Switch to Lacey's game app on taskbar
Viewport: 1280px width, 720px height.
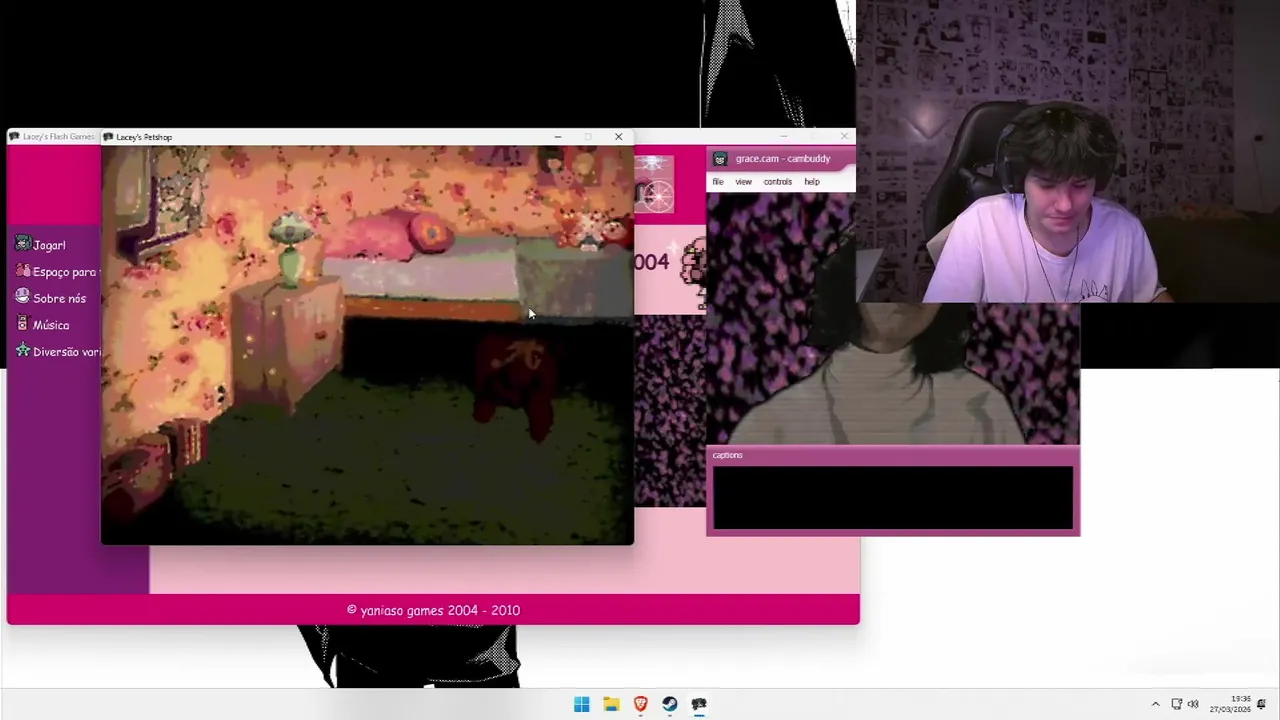point(699,704)
